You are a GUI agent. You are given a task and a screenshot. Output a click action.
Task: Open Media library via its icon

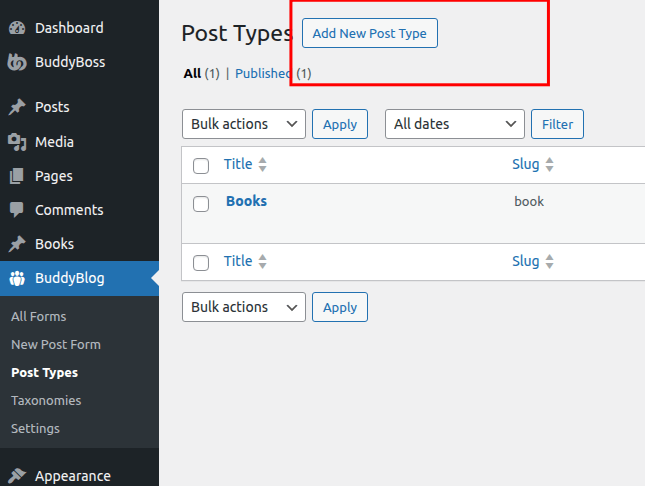point(17,142)
